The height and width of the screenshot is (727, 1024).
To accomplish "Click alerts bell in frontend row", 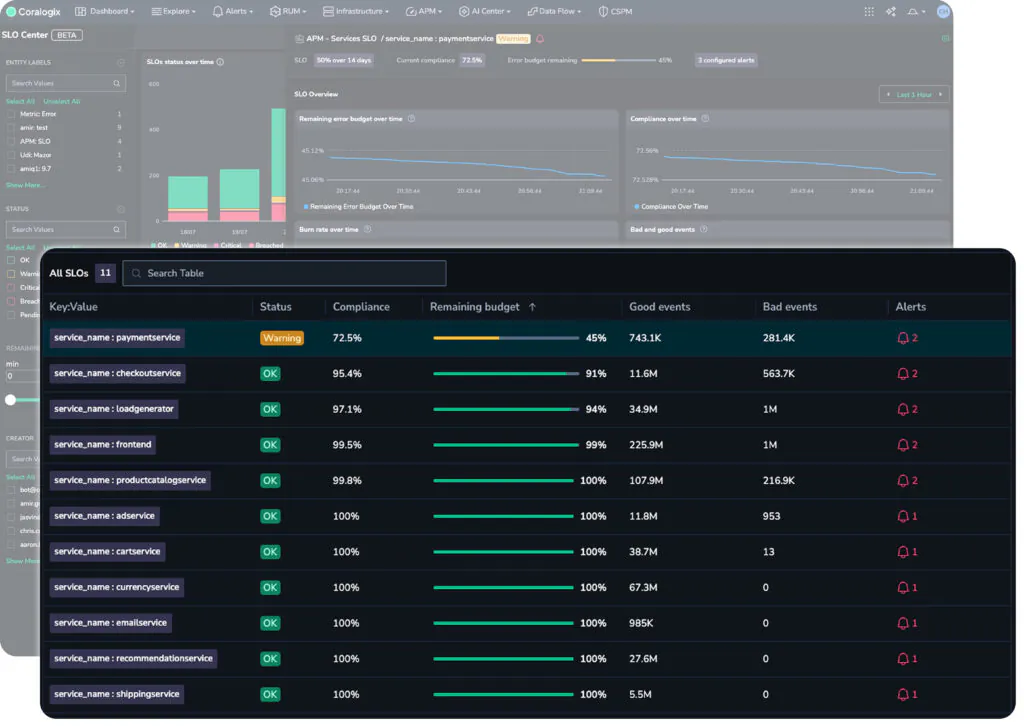I will pos(903,445).
